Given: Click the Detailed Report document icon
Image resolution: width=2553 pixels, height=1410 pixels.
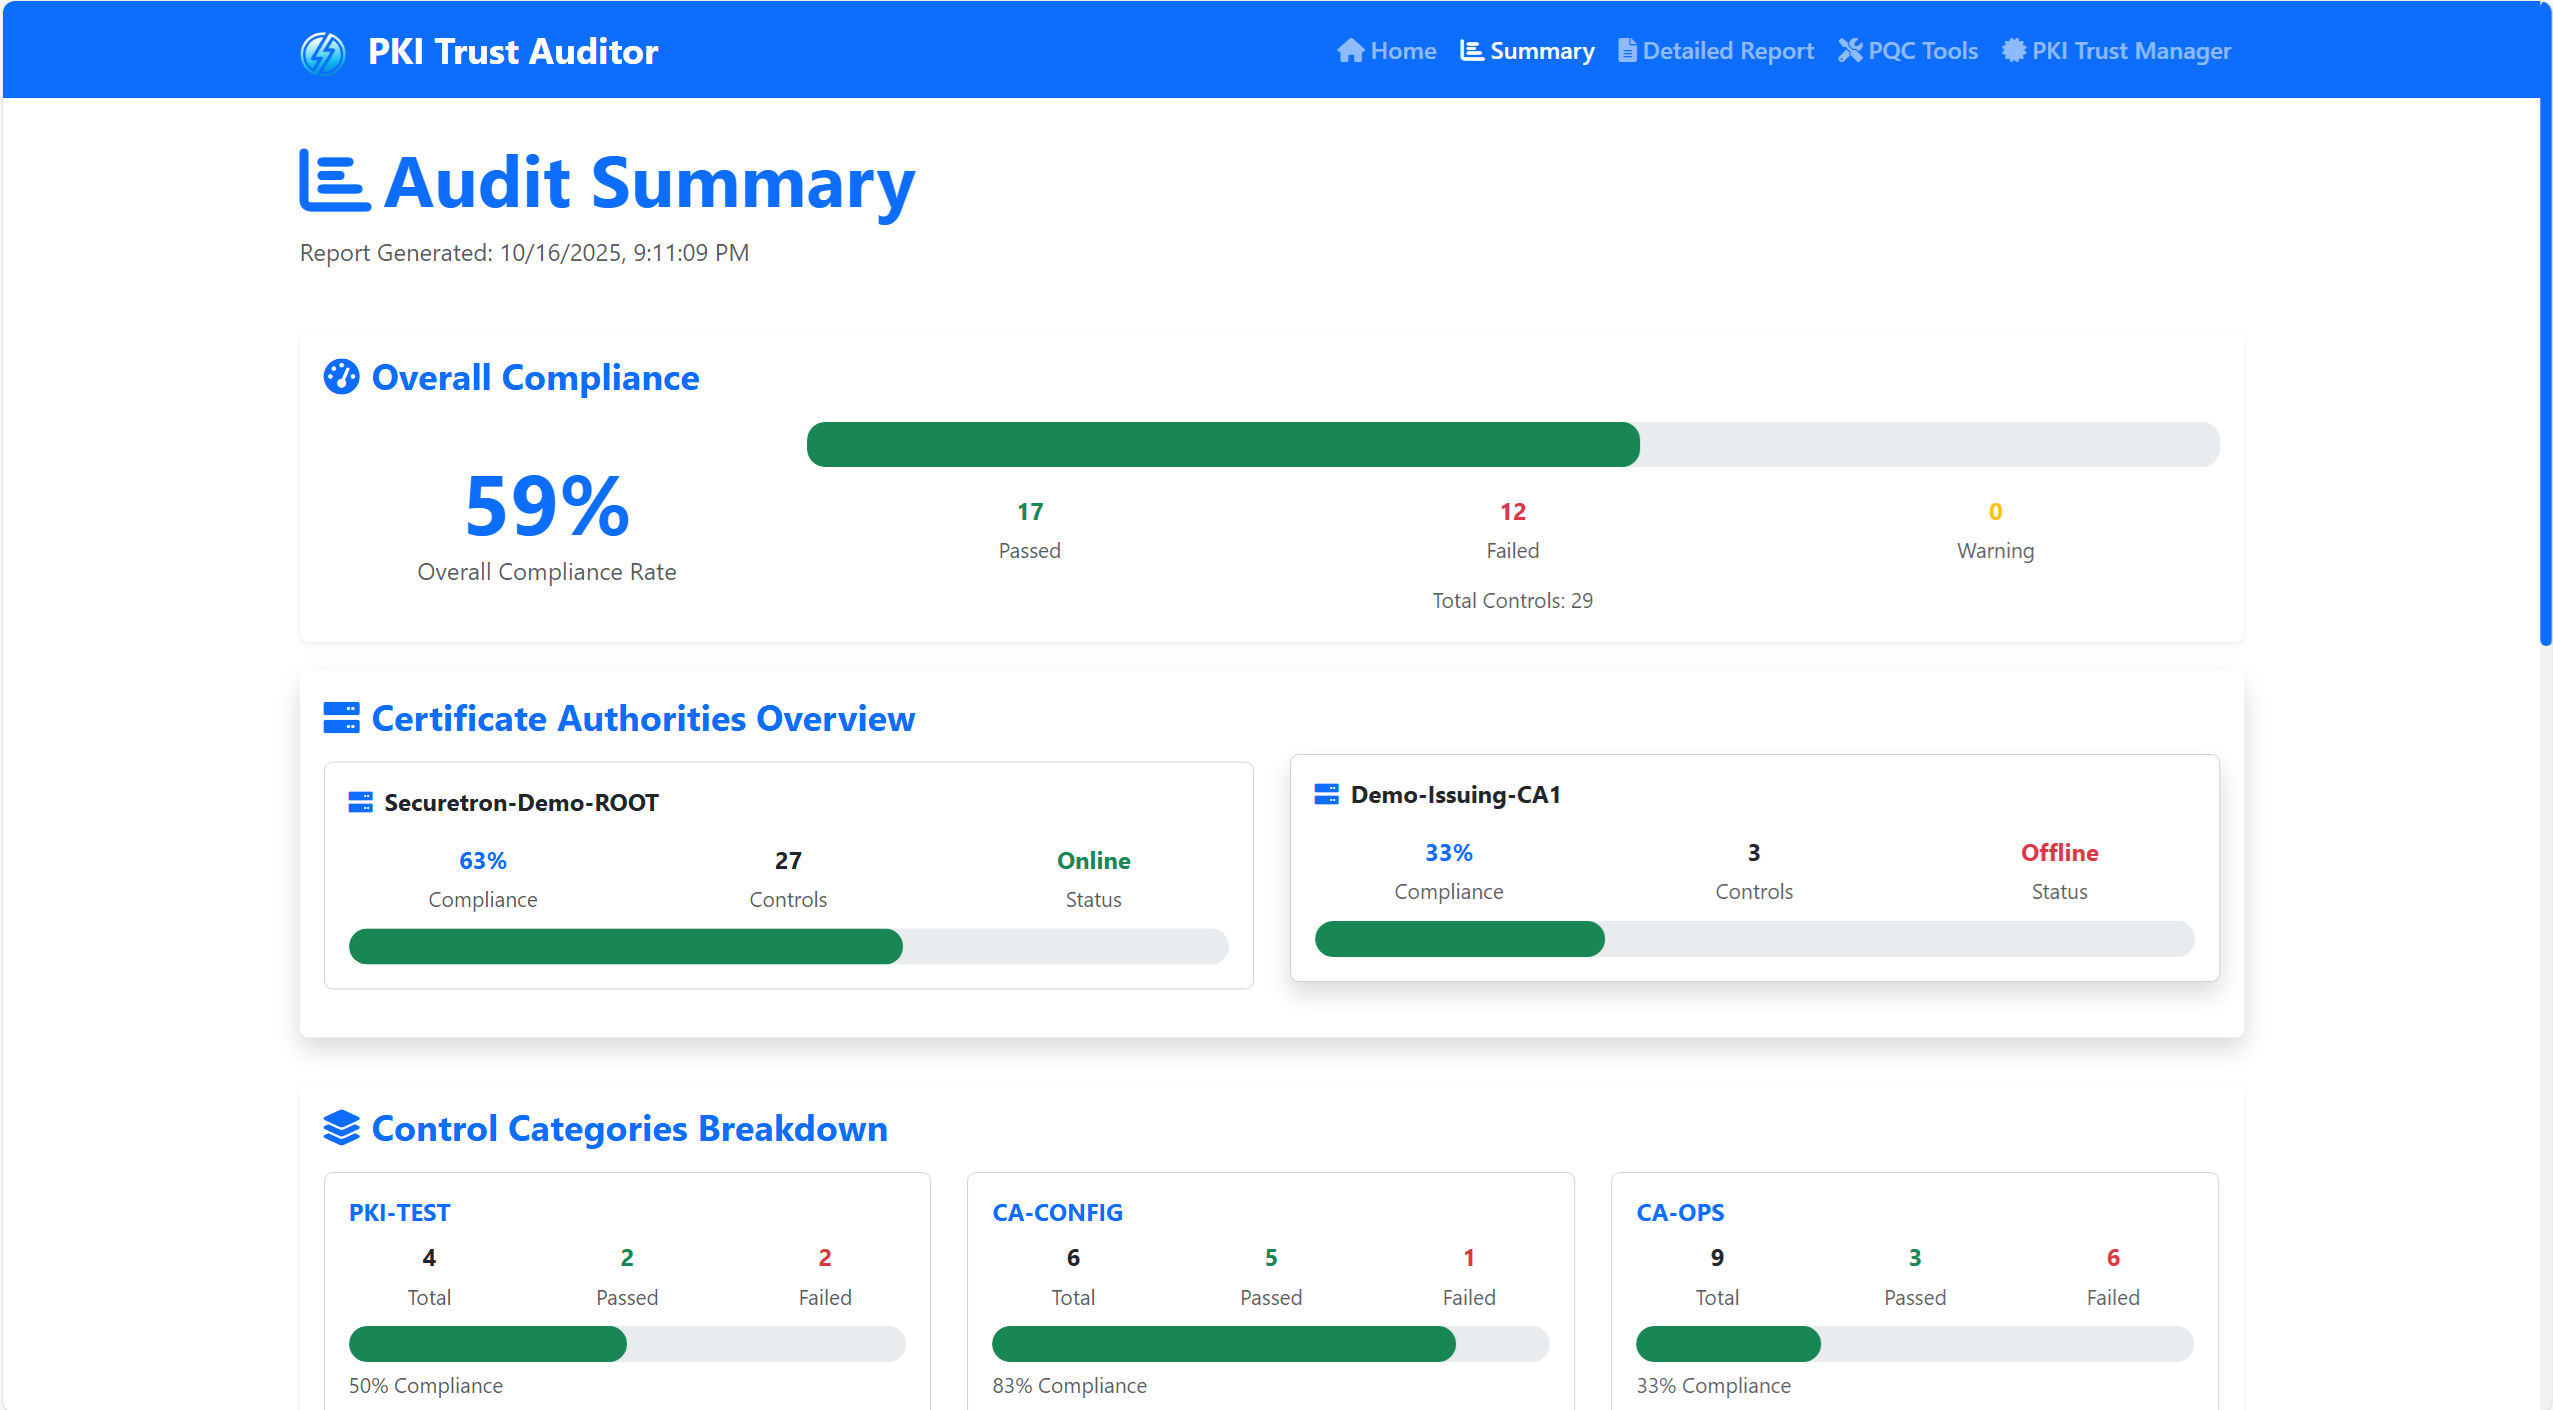Looking at the screenshot, I should (x=1627, y=51).
